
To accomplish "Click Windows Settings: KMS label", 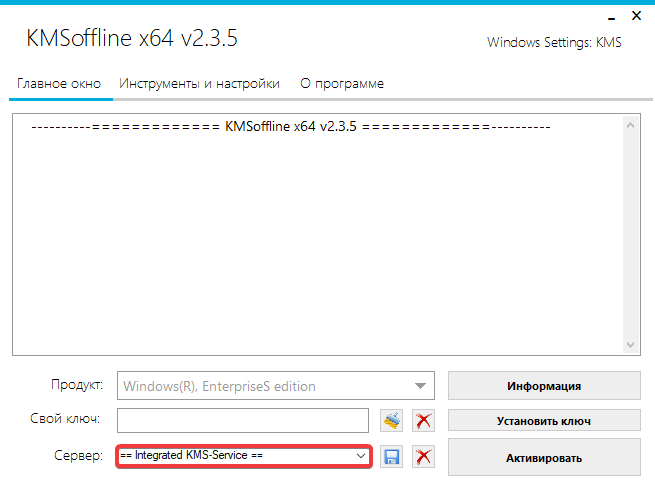I will pyautogui.click(x=554, y=43).
